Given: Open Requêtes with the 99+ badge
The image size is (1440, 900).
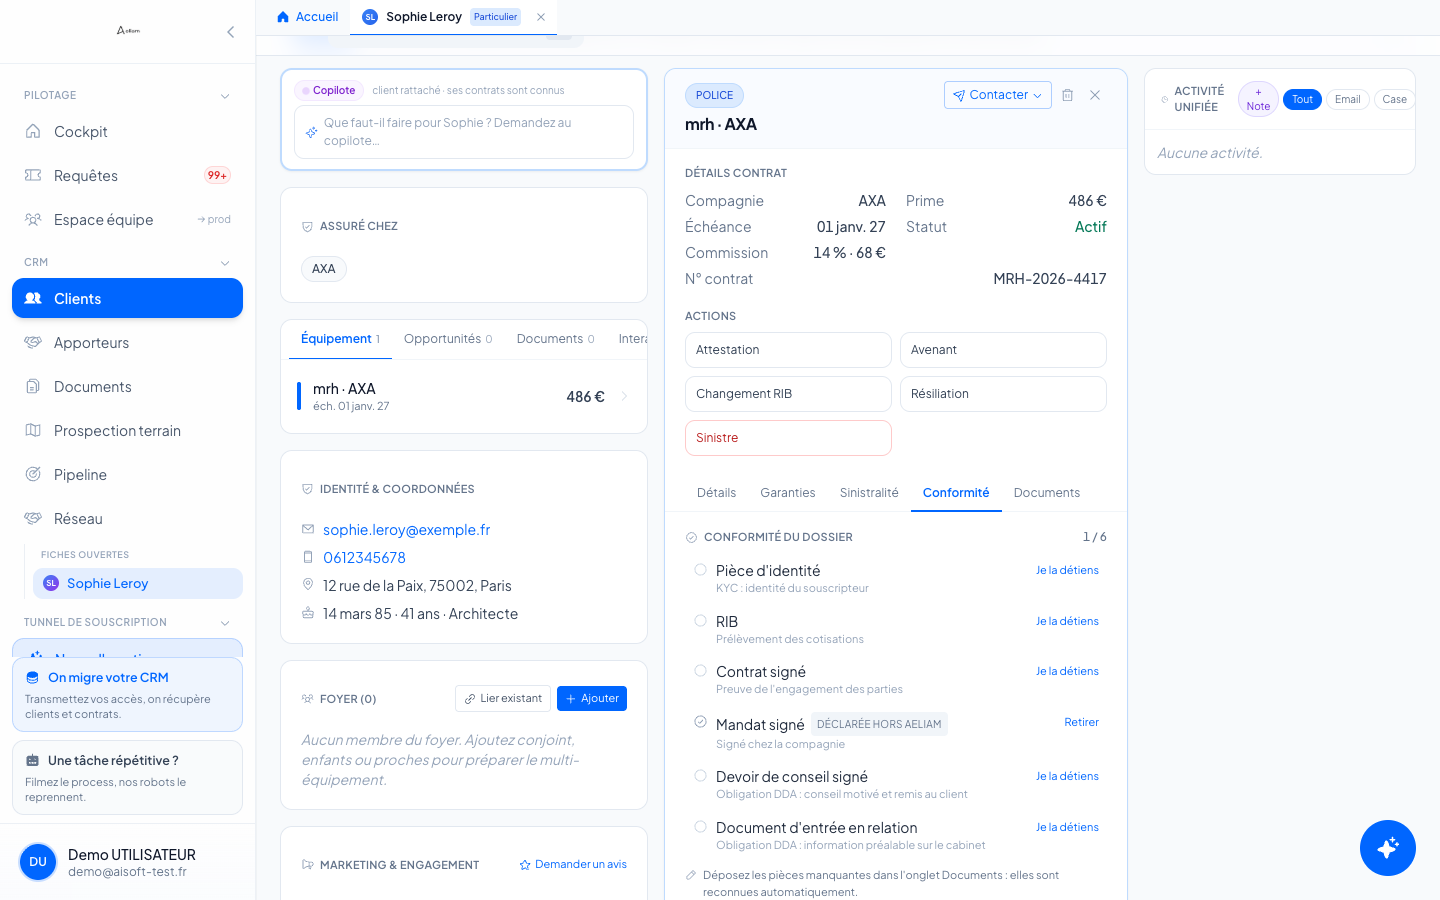Looking at the screenshot, I should (x=127, y=176).
